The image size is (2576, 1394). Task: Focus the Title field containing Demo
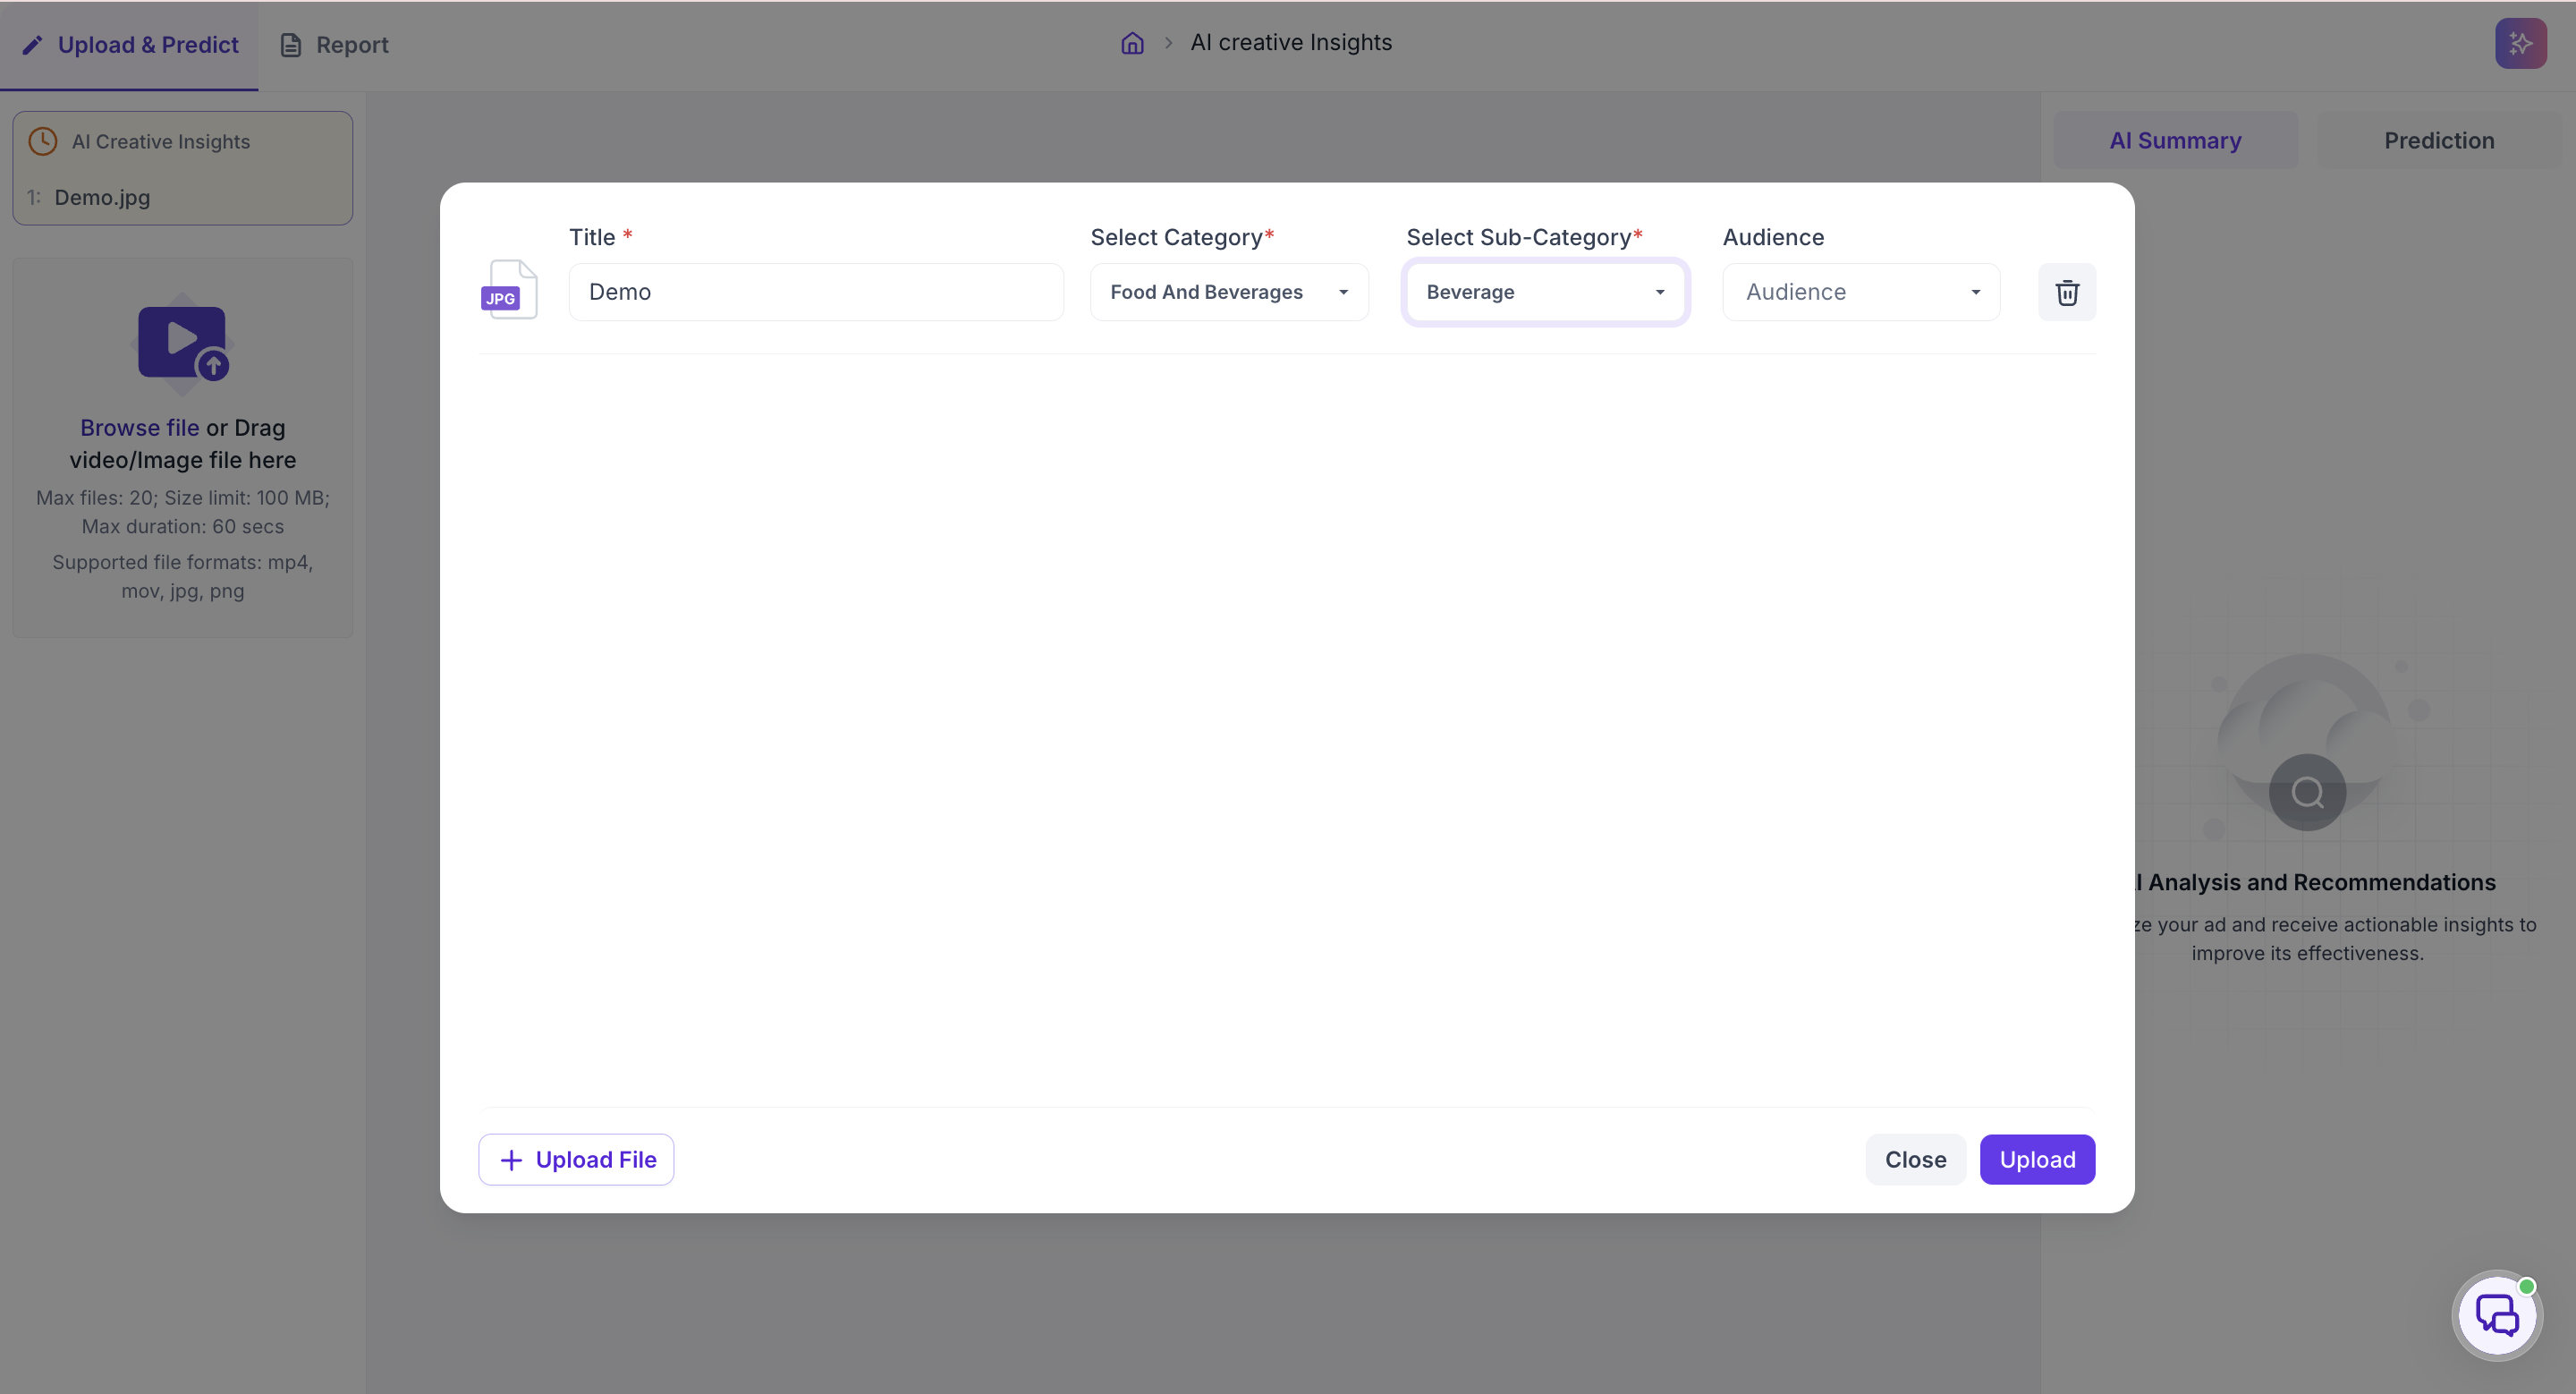point(816,292)
